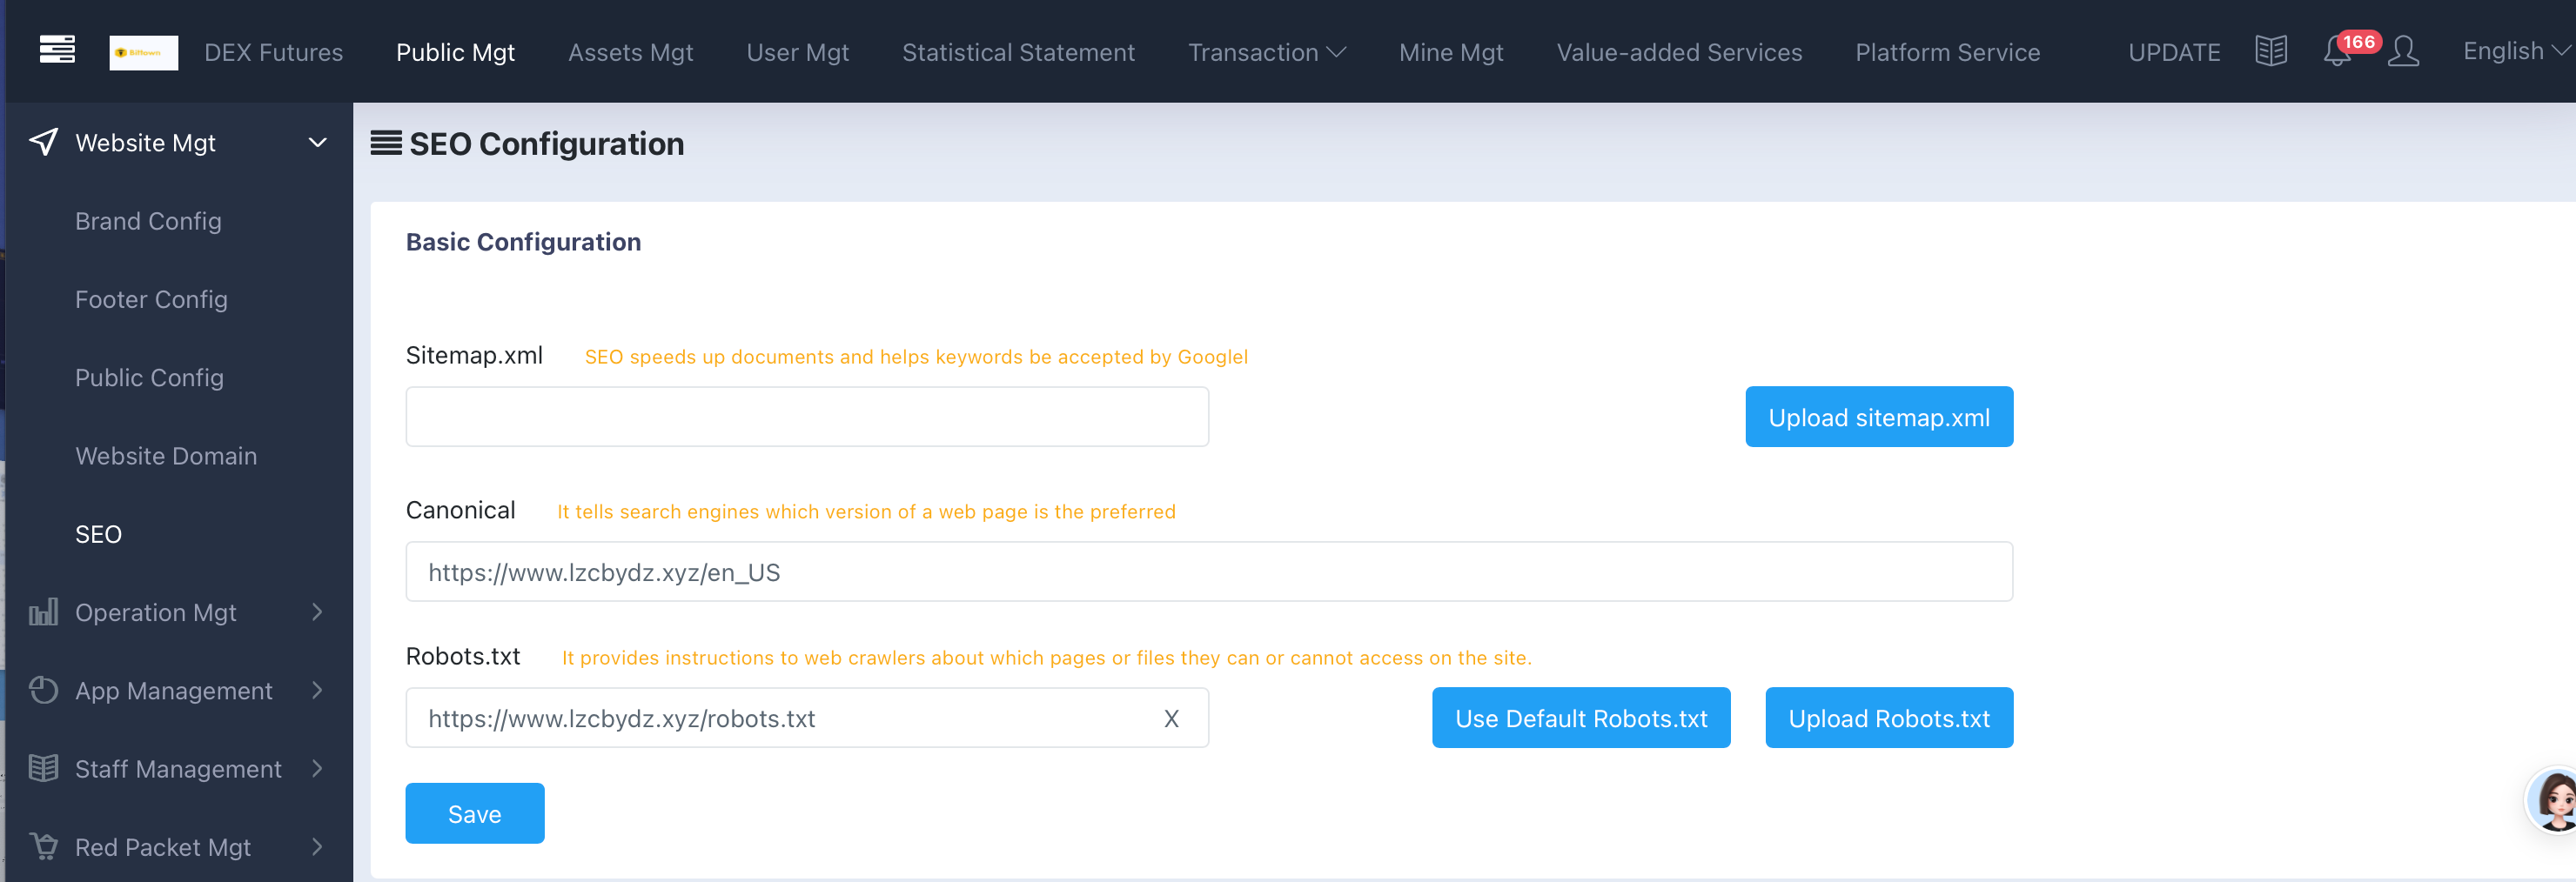This screenshot has width=2576, height=882.
Task: Open Public Config in sidebar
Action: tap(149, 377)
